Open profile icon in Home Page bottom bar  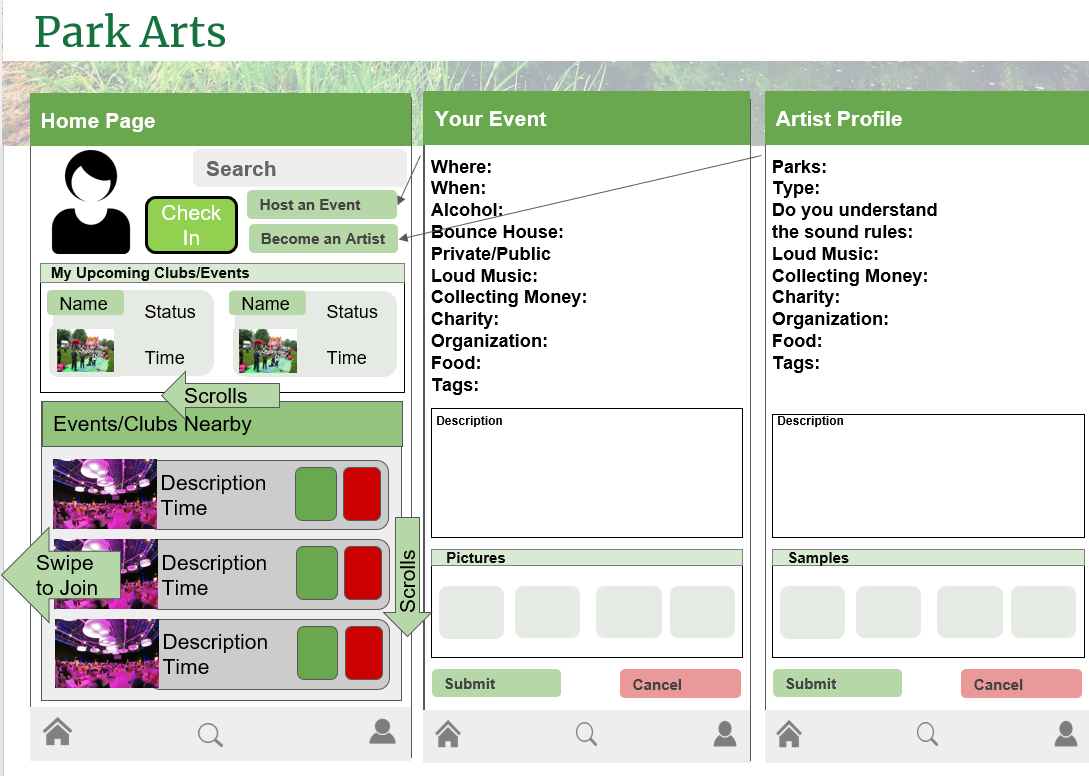pyautogui.click(x=382, y=732)
